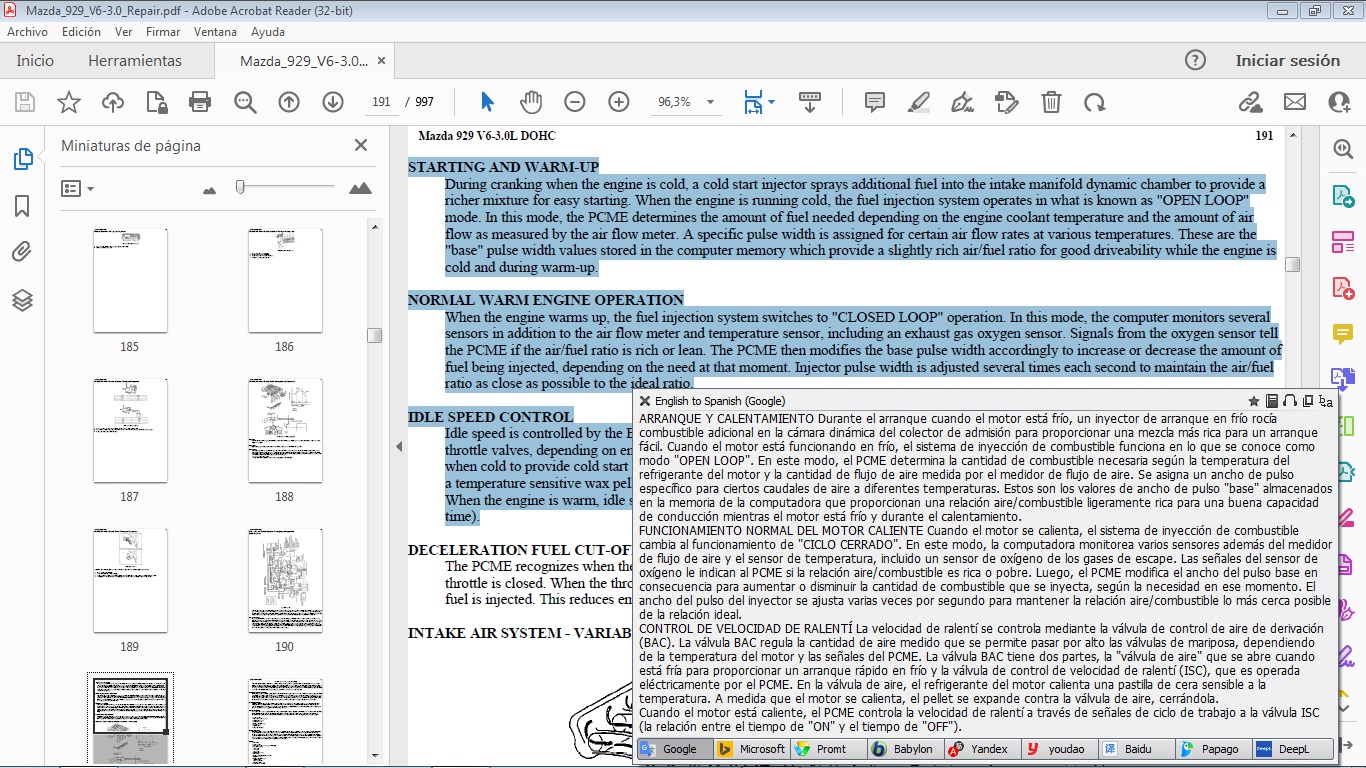Open the help question mark icon
1366x768 pixels.
pyautogui.click(x=1195, y=60)
